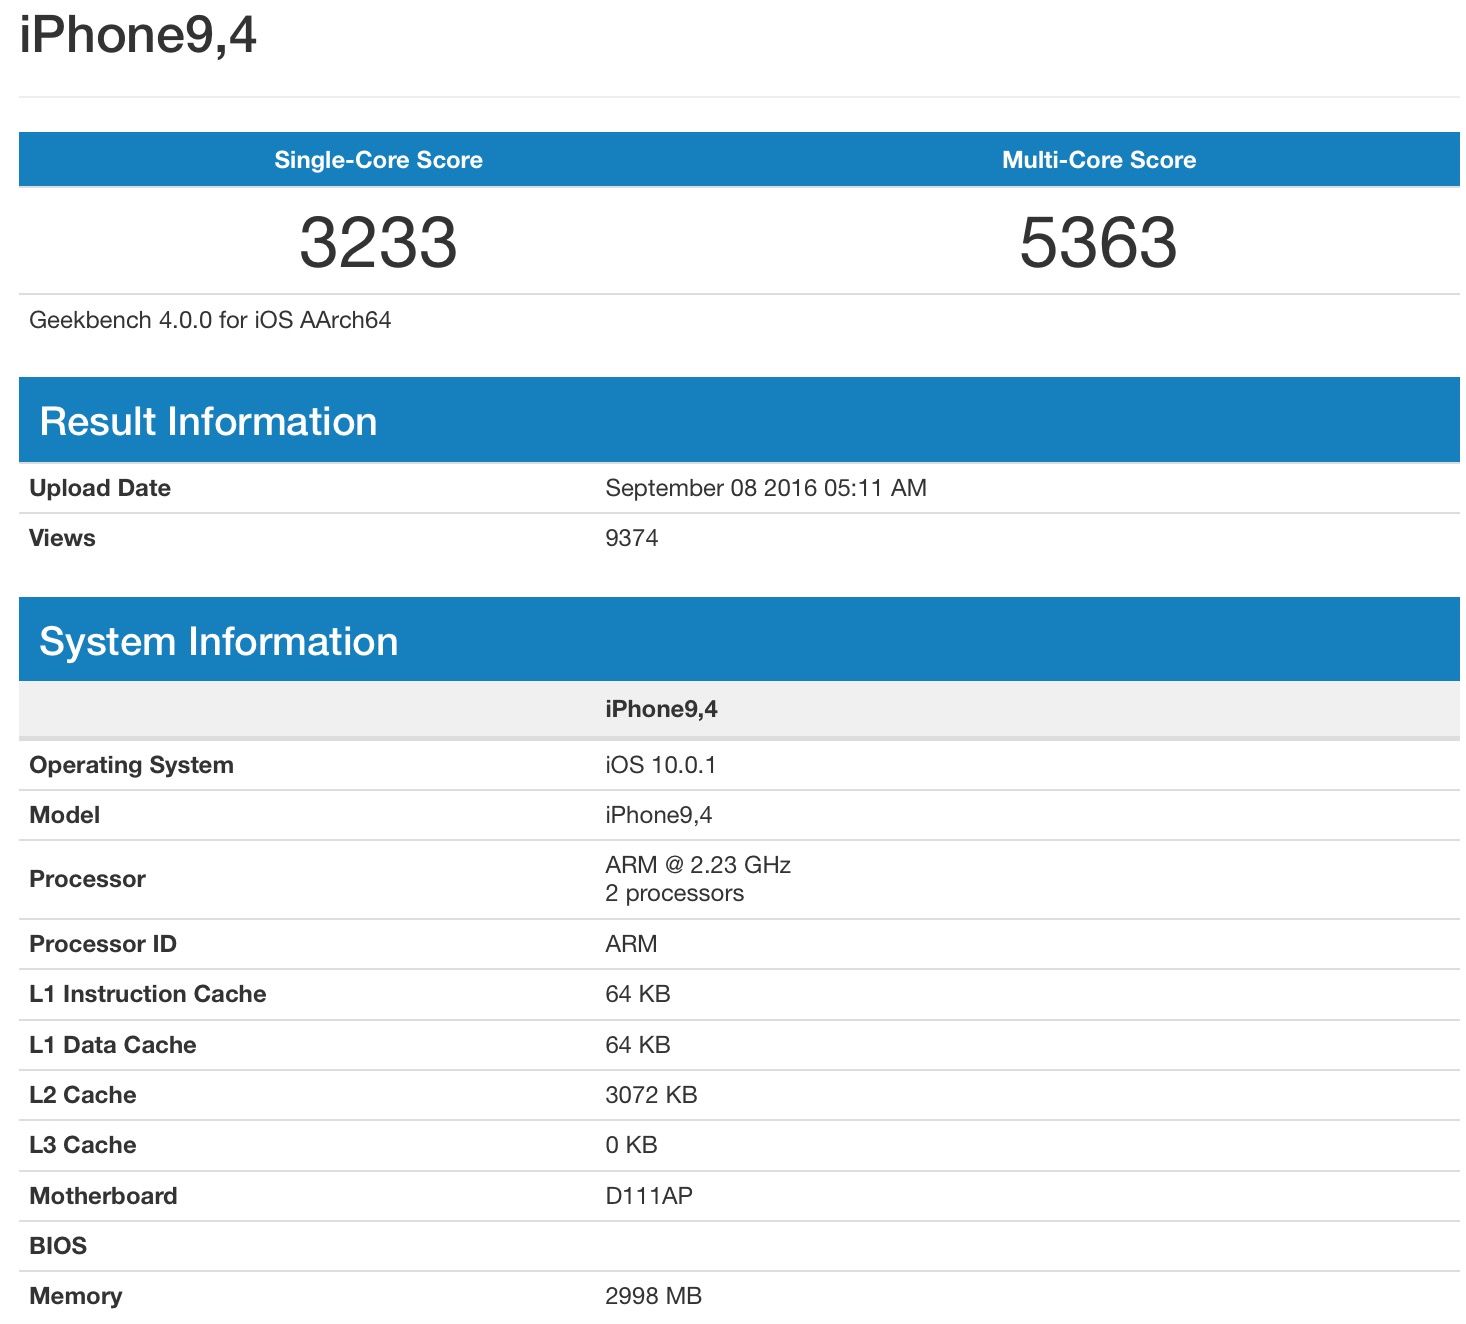Viewport: 1466px width, 1324px height.
Task: Select the Processor ID row
Action: 103,943
